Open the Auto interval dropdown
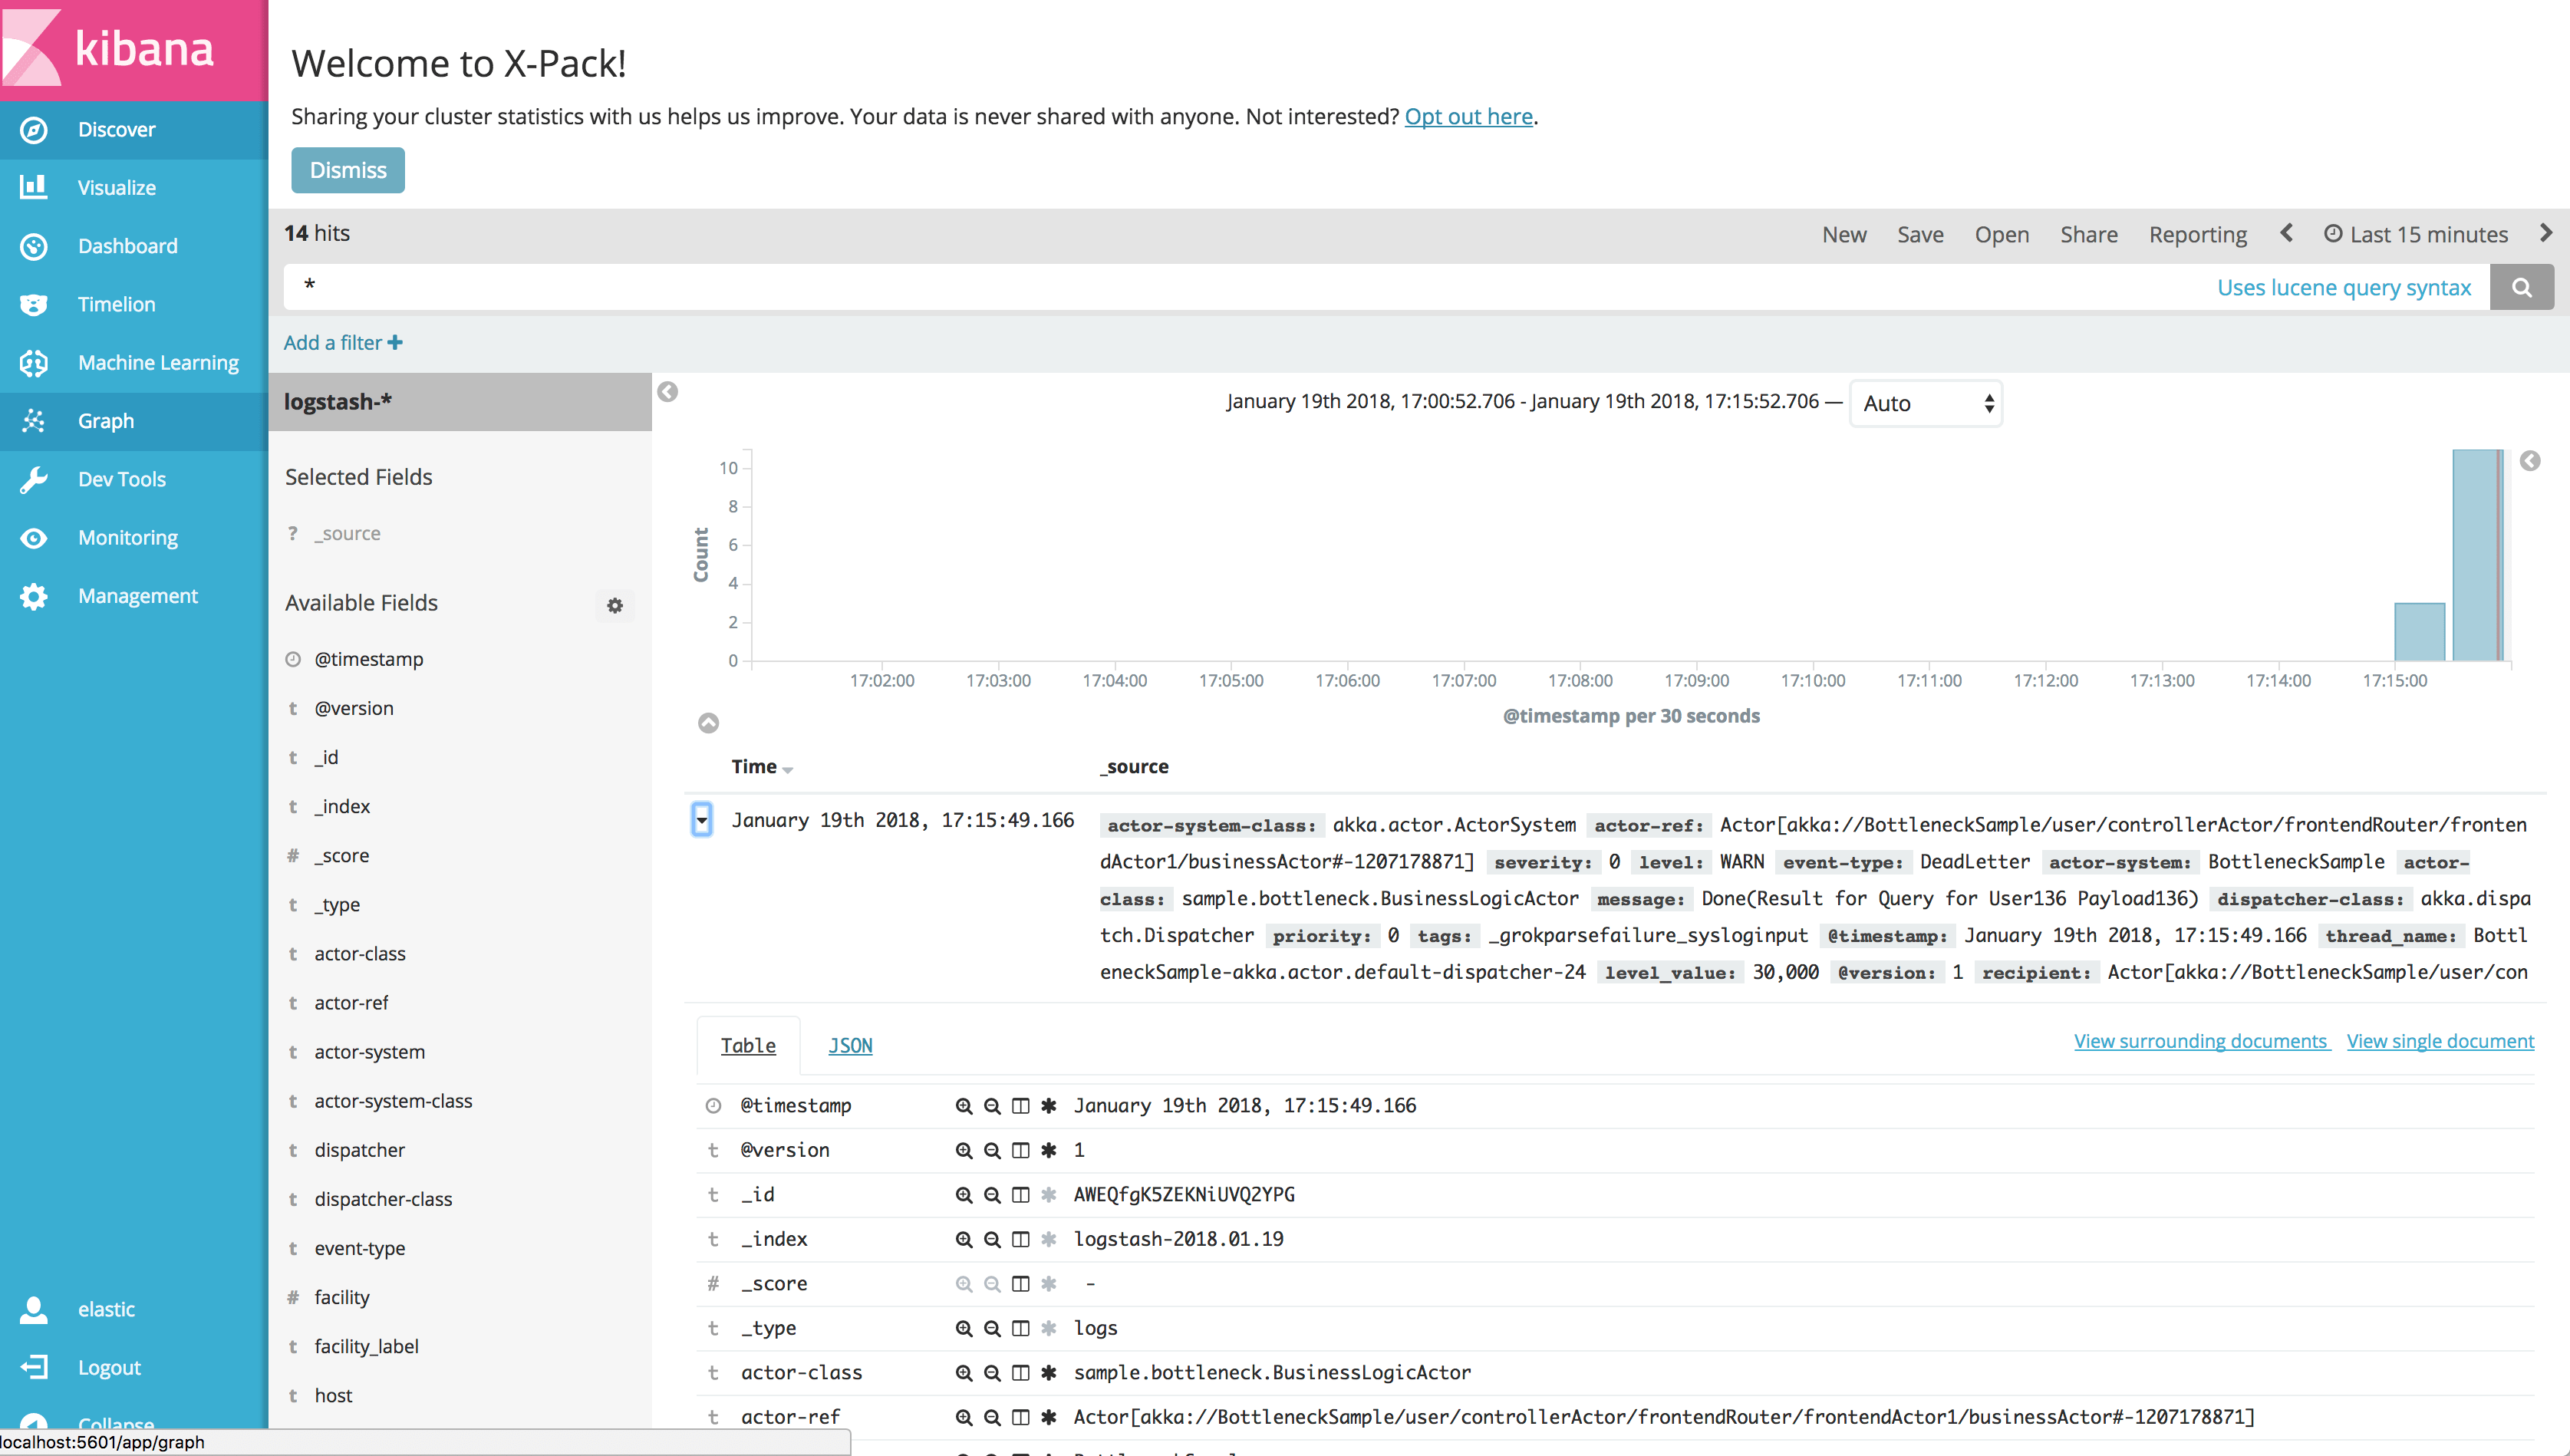 click(1926, 403)
